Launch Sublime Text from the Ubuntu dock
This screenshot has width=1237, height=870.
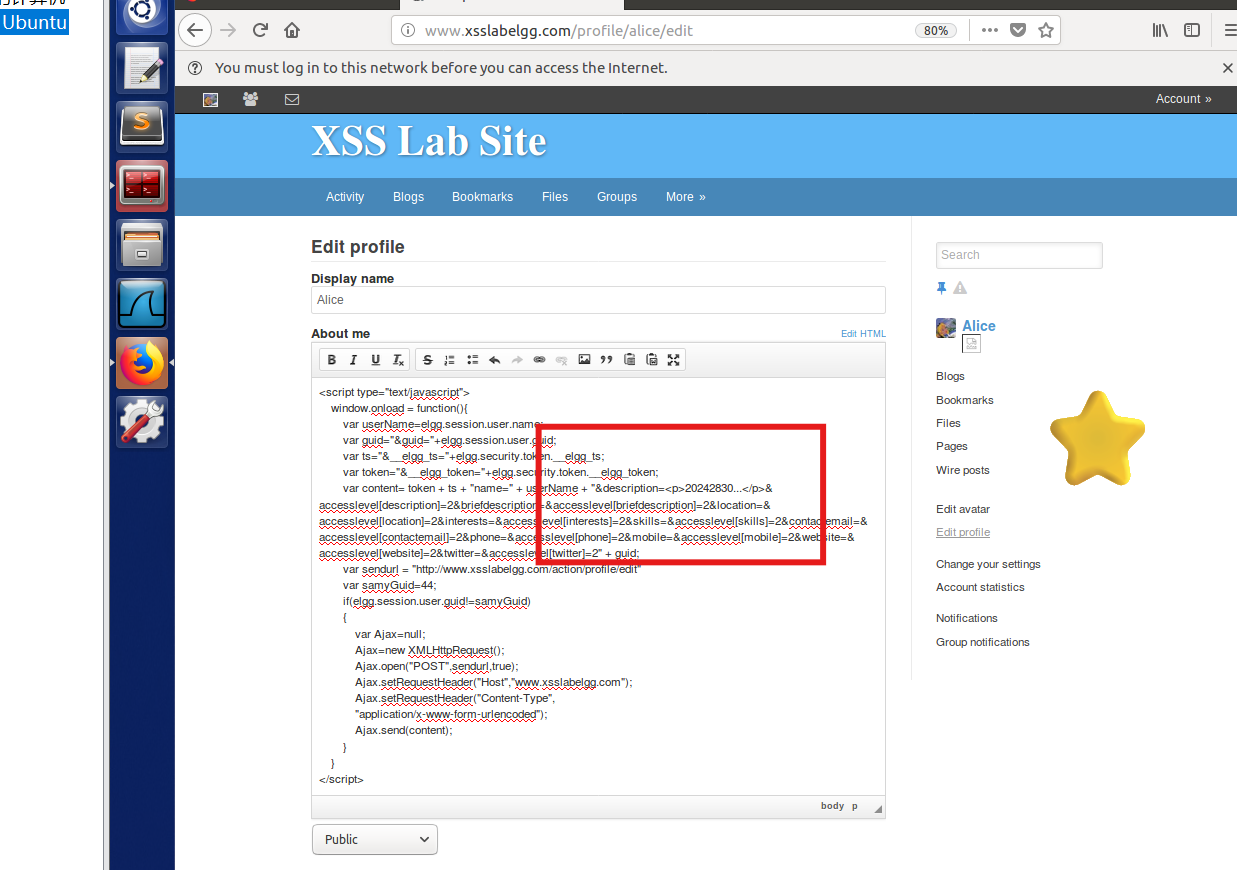142,126
